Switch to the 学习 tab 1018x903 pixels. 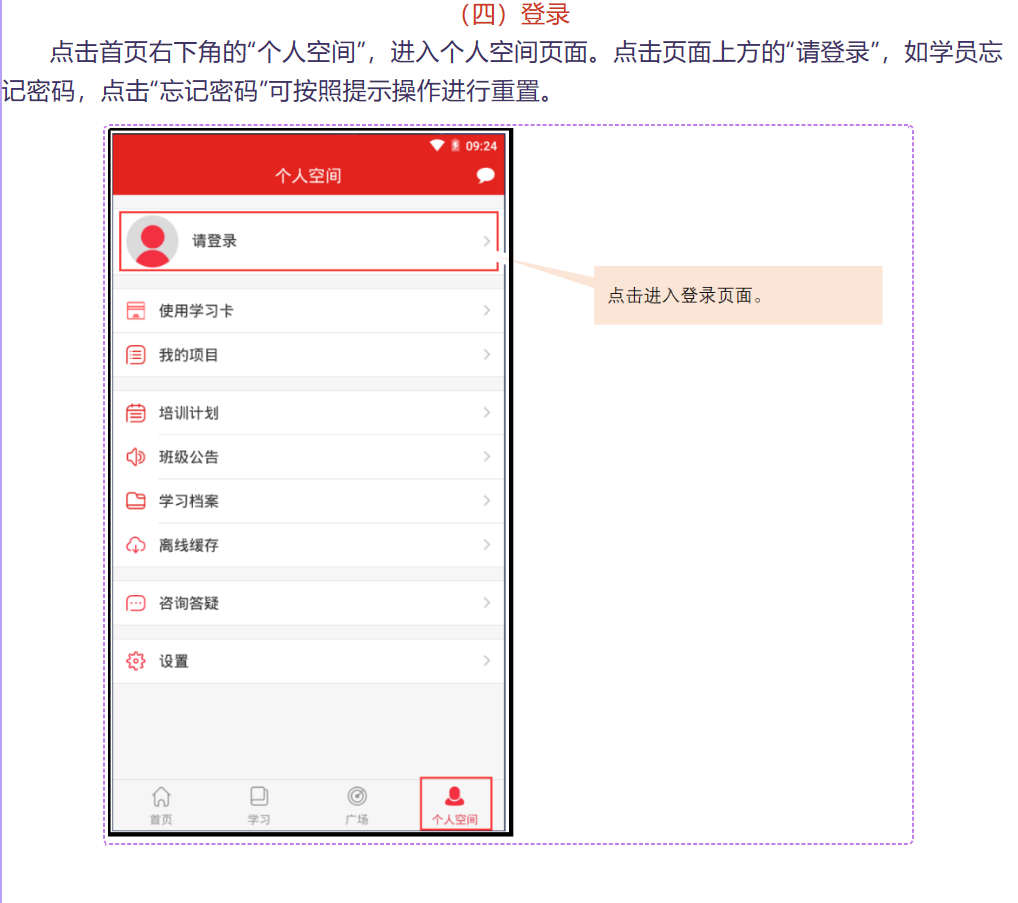259,804
